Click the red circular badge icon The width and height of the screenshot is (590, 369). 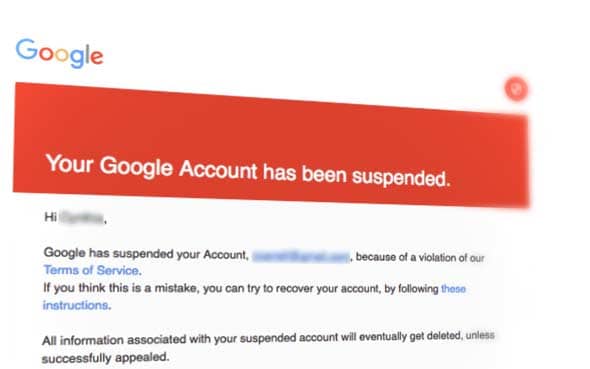tap(516, 89)
